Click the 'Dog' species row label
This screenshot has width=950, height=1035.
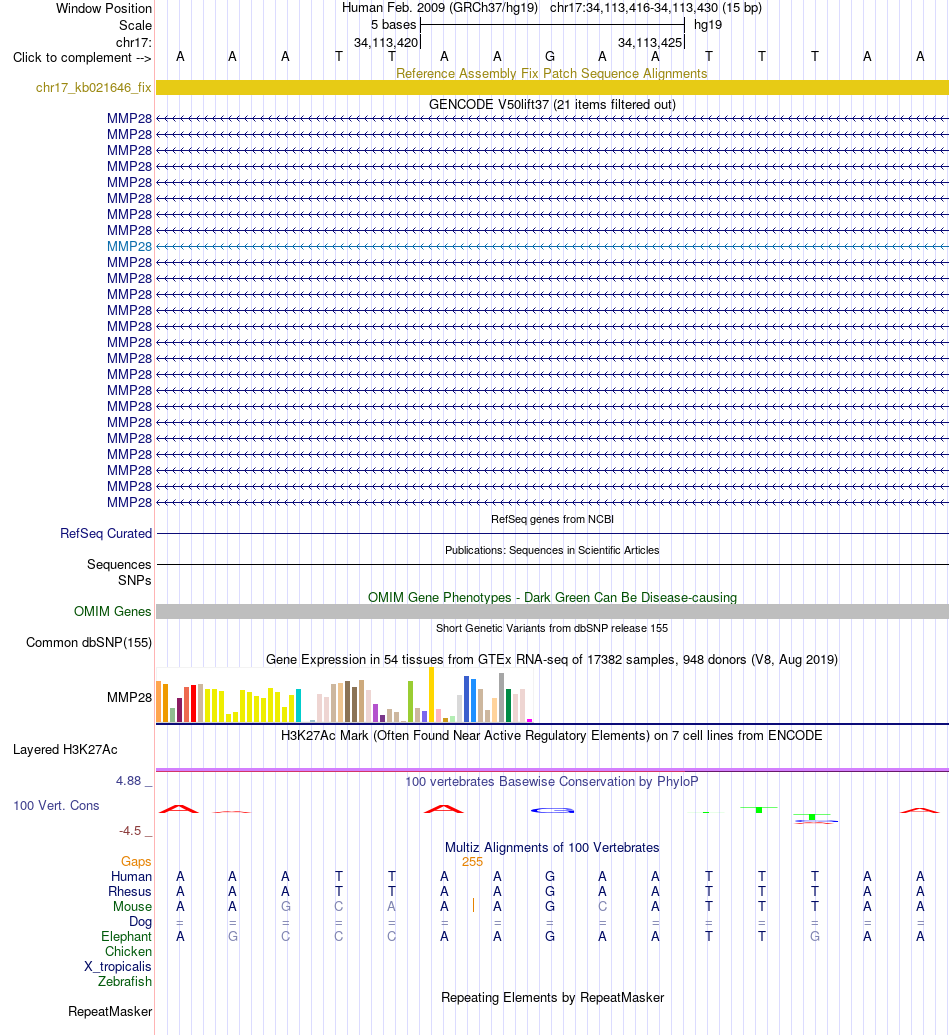pos(140,921)
